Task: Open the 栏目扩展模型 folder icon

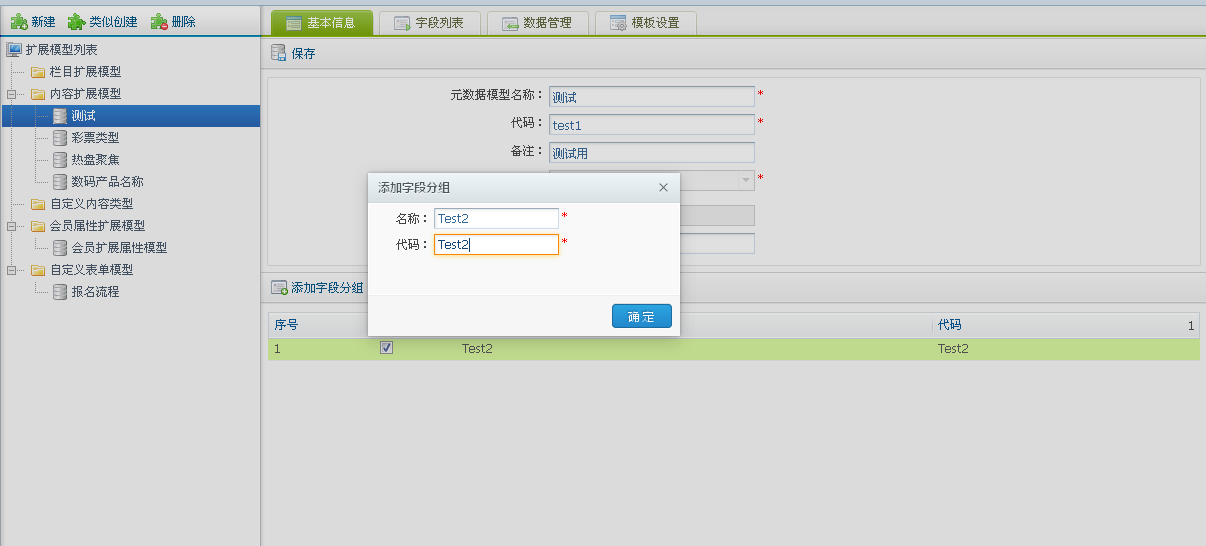Action: tap(38, 72)
